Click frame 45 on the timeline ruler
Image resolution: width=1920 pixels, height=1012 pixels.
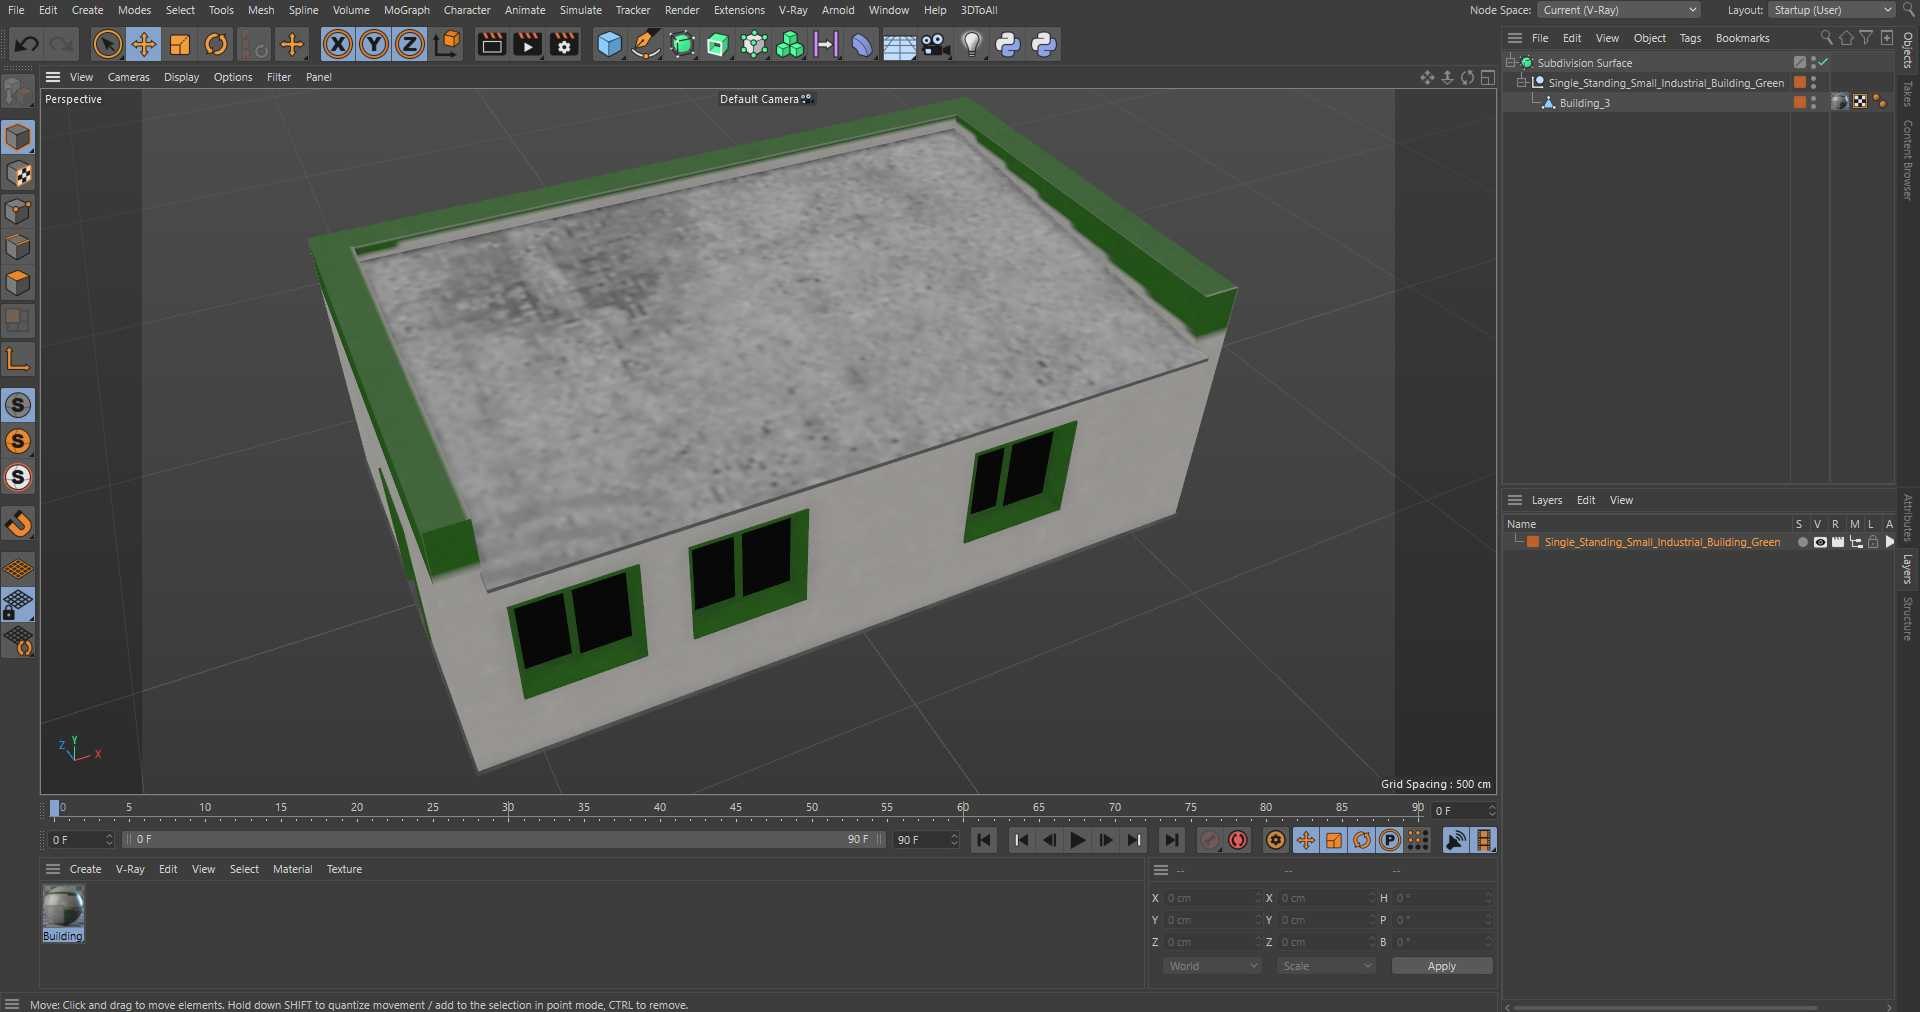click(736, 807)
